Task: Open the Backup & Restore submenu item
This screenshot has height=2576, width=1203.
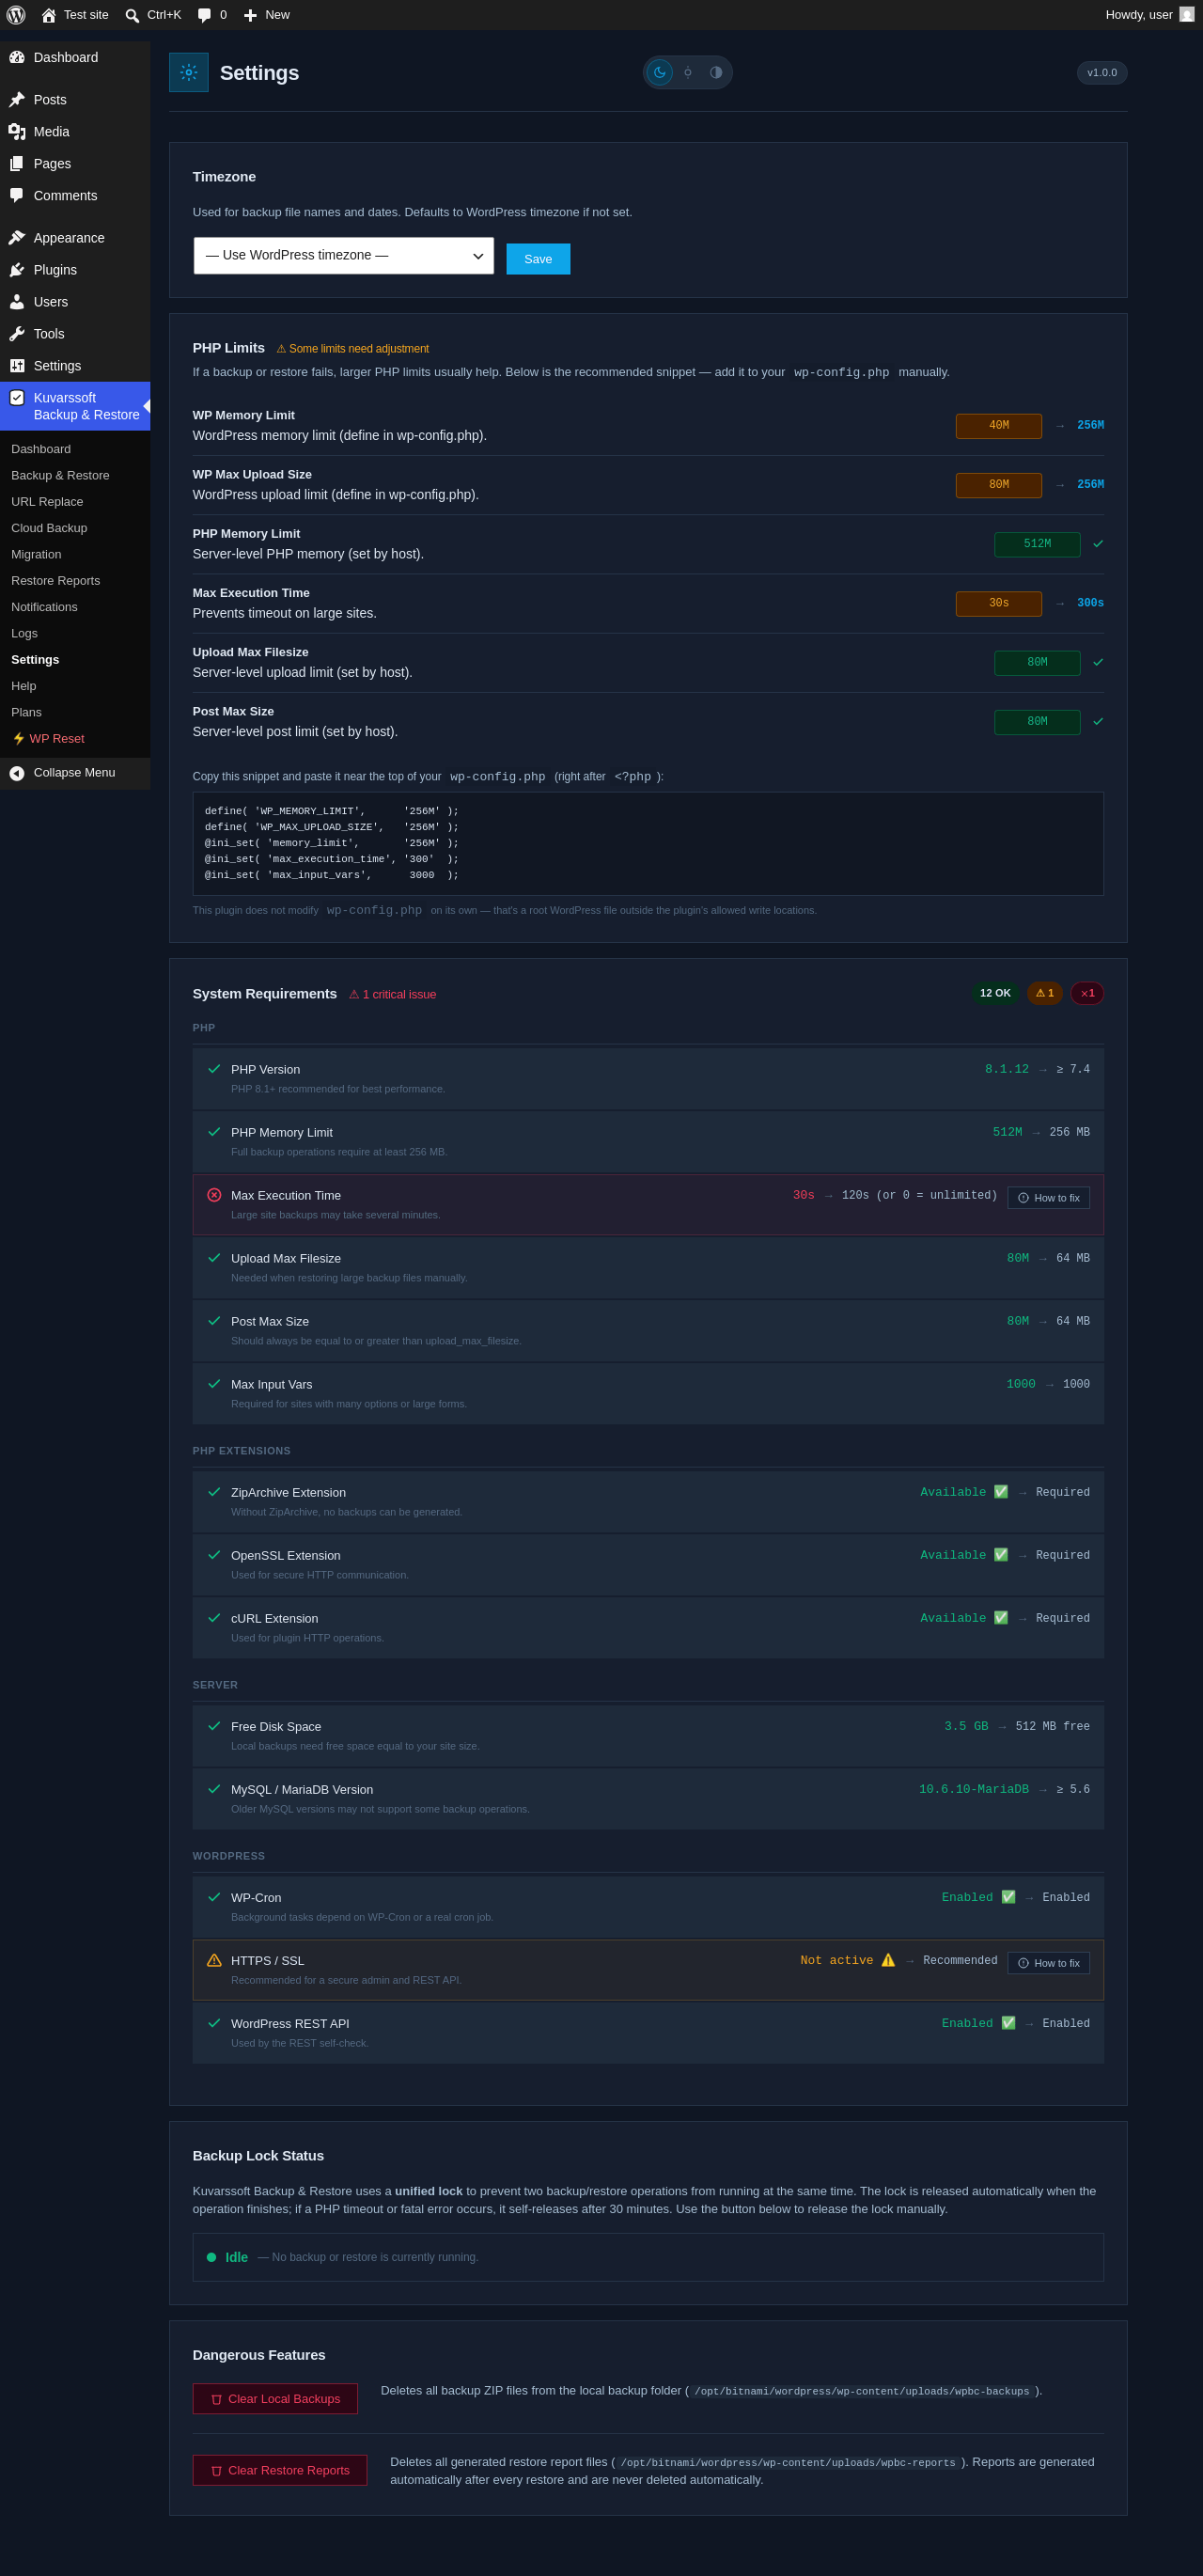Action: pyautogui.click(x=60, y=475)
